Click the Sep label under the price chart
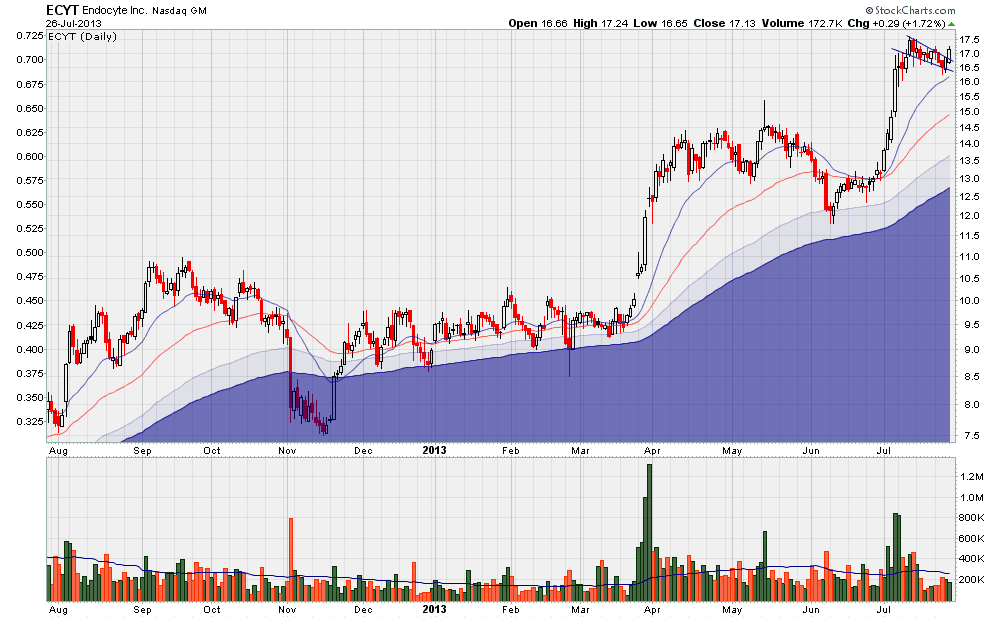The image size is (1000, 618). [143, 451]
